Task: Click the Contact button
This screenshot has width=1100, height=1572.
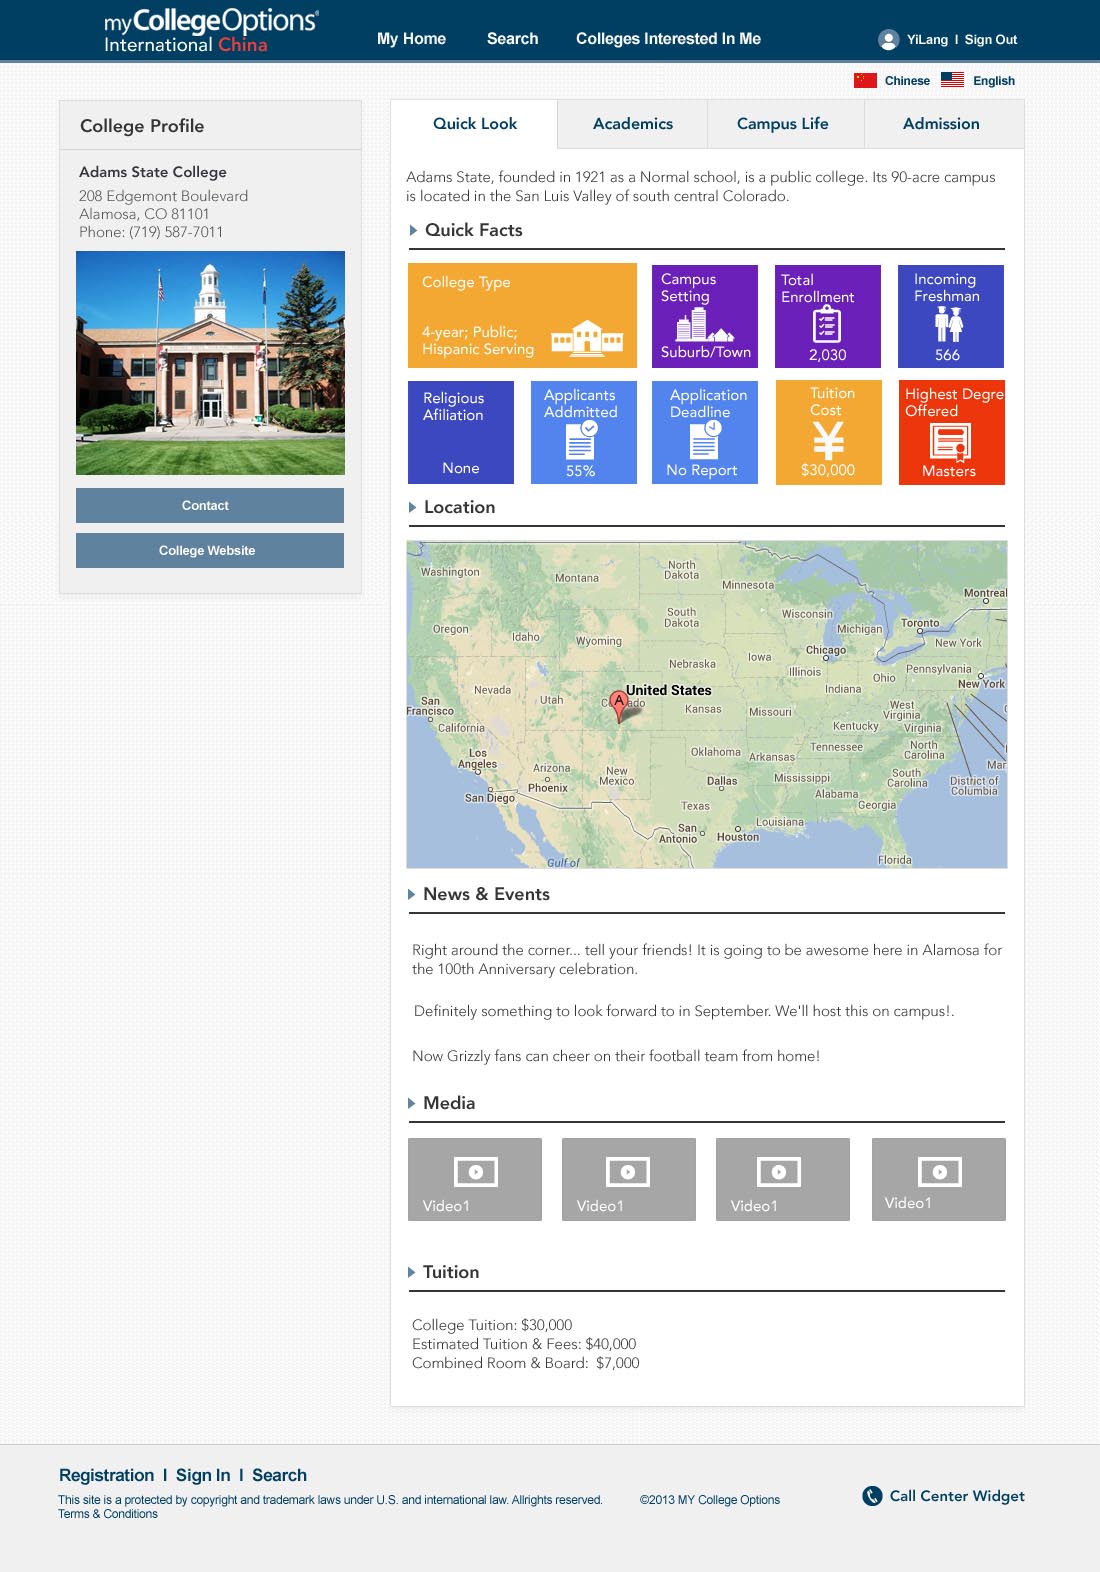Action: (210, 505)
